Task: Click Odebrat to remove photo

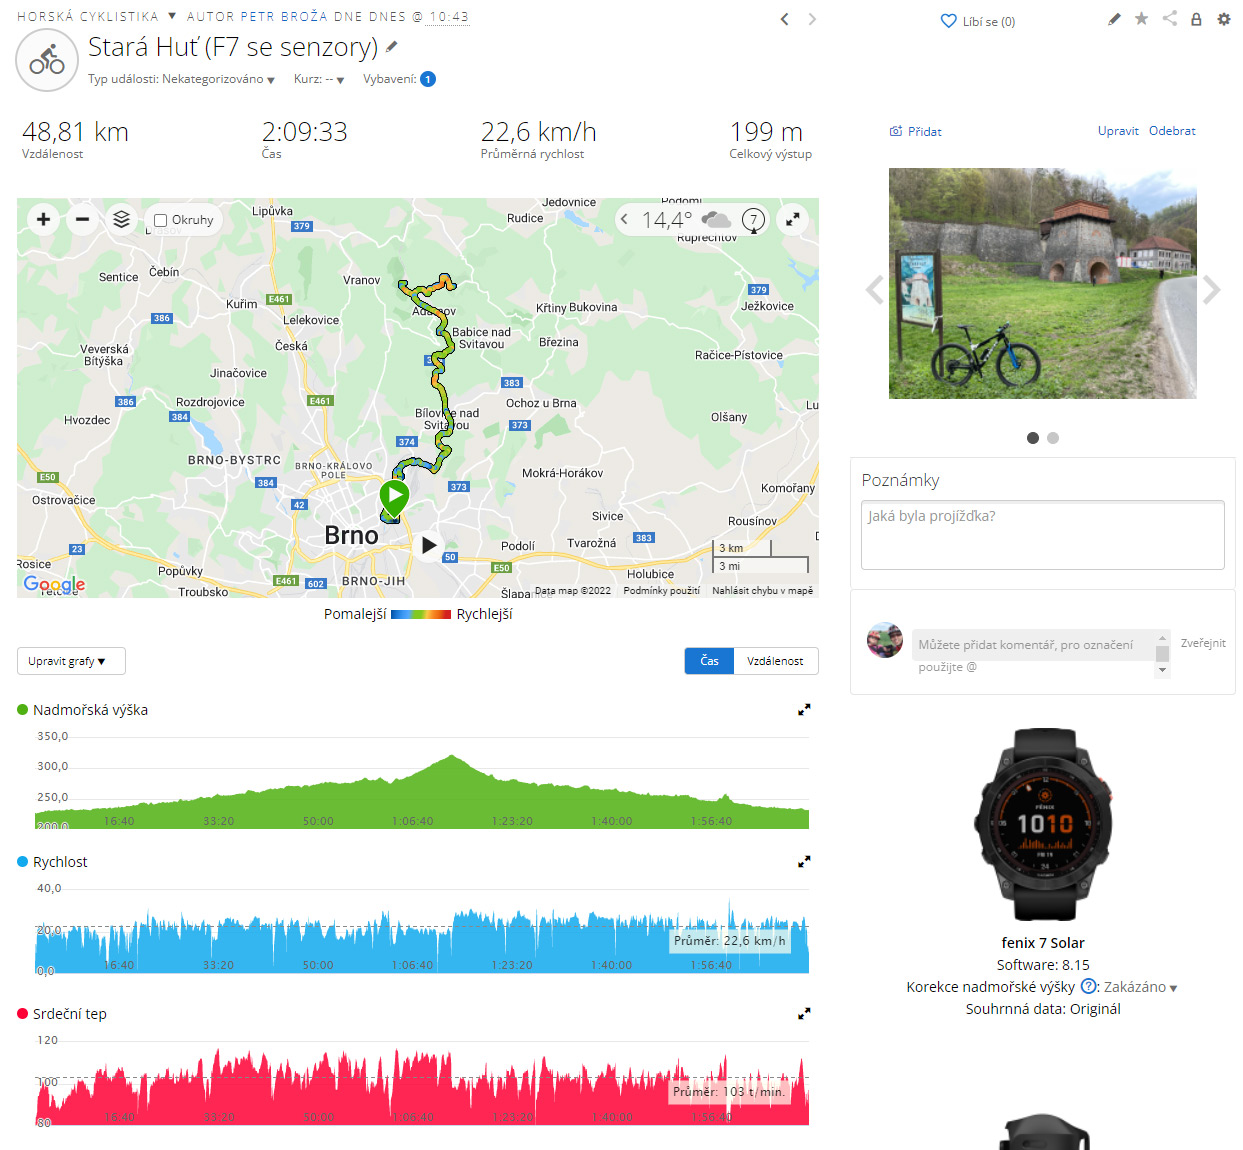Action: (1172, 131)
